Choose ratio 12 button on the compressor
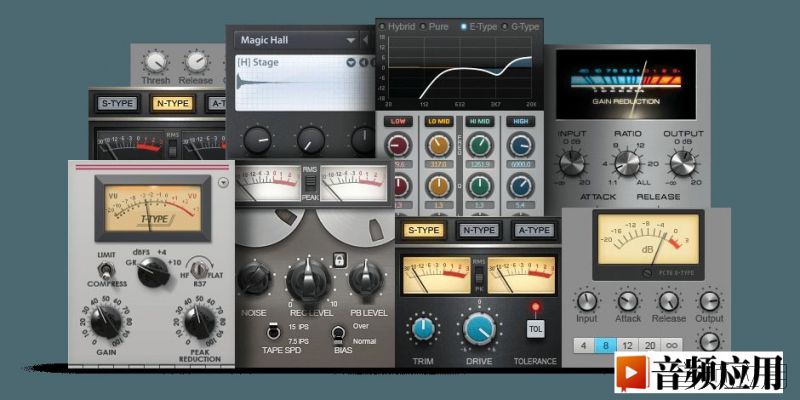 (x=627, y=346)
